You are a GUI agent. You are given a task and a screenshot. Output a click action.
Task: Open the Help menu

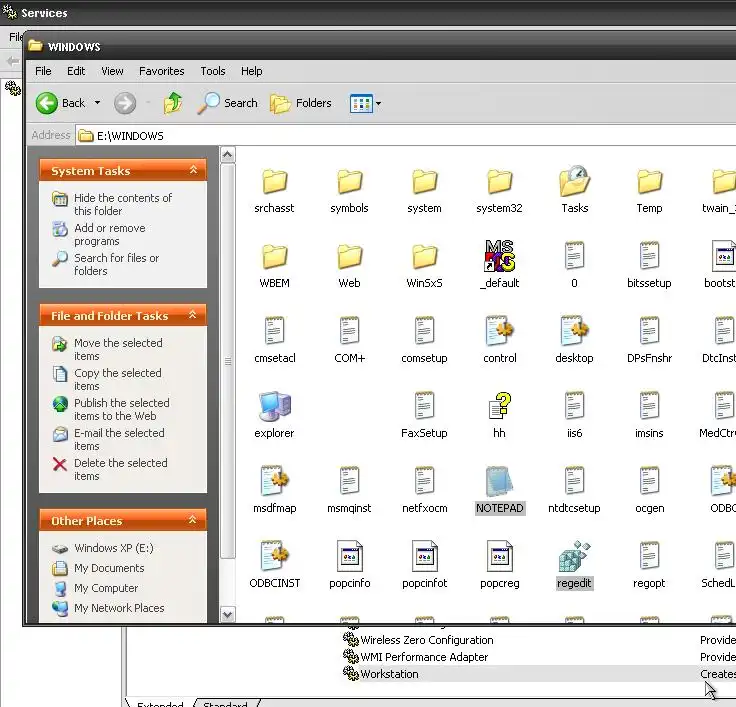[x=252, y=71]
